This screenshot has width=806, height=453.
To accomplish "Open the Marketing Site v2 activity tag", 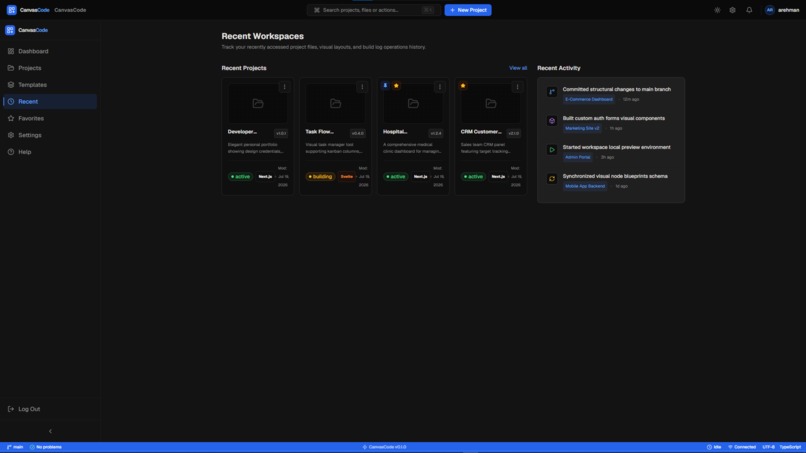I will pos(582,128).
